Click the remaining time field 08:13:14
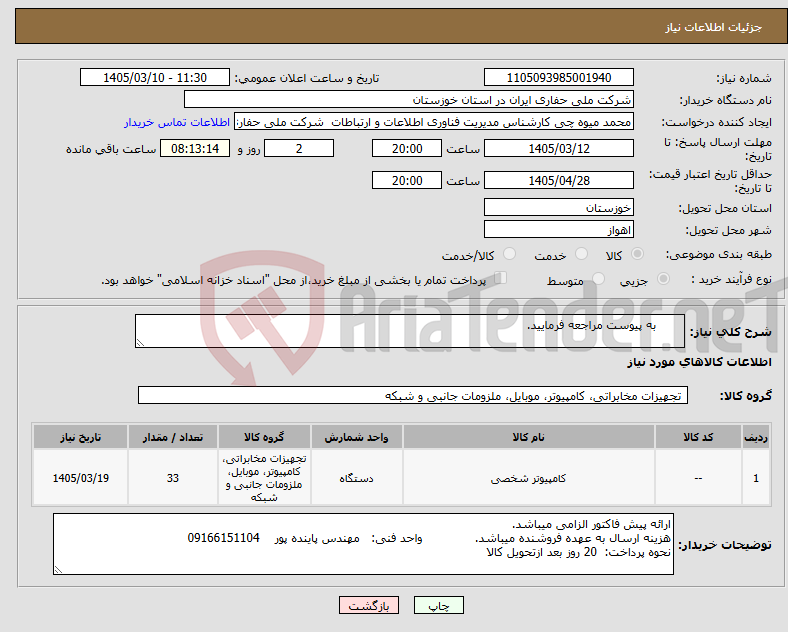The height and width of the screenshot is (632, 788). tap(195, 149)
